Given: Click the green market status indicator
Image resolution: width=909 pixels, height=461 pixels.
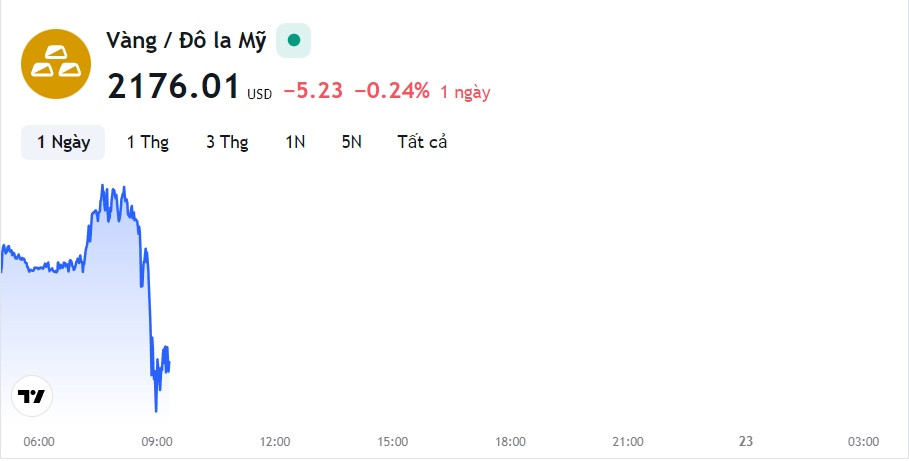Looking at the screenshot, I should point(293,40).
